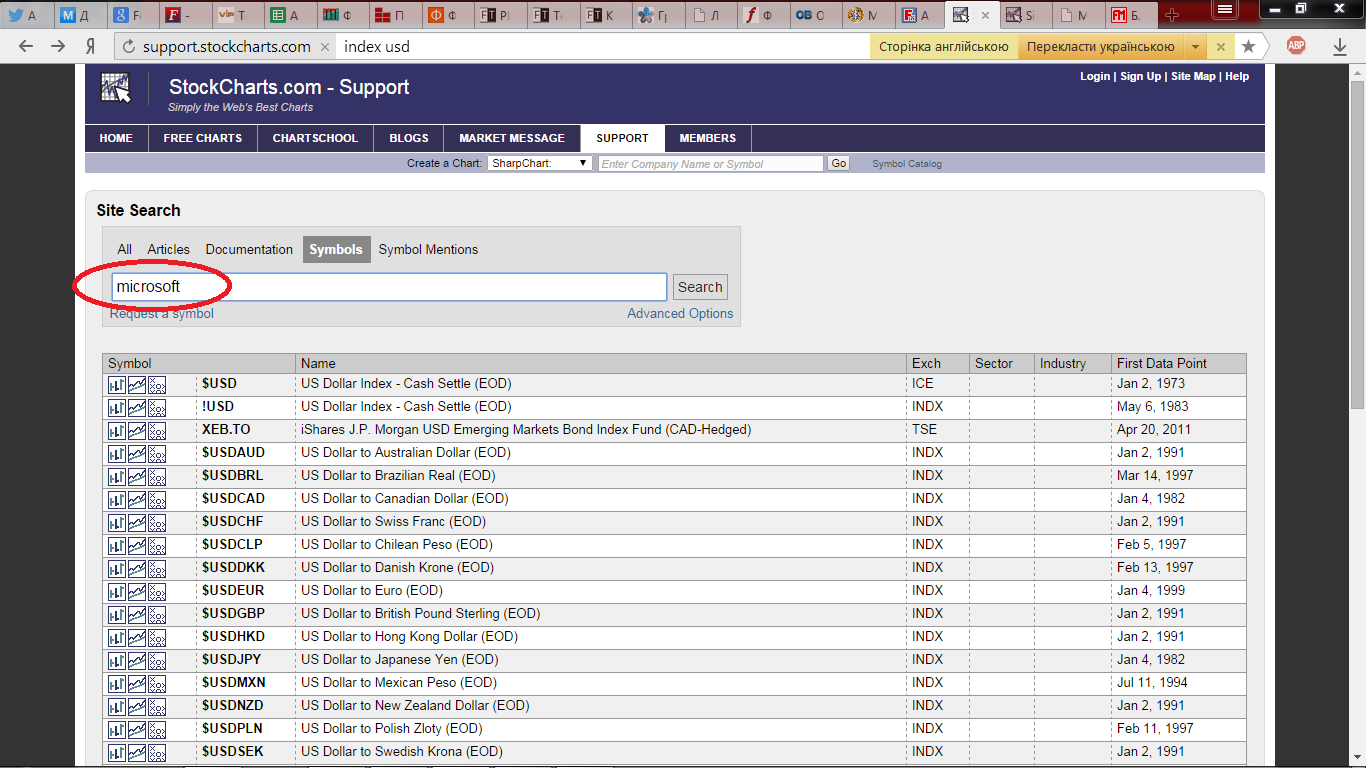Click the Help link in the header
The width and height of the screenshot is (1366, 768).
coord(1237,76)
